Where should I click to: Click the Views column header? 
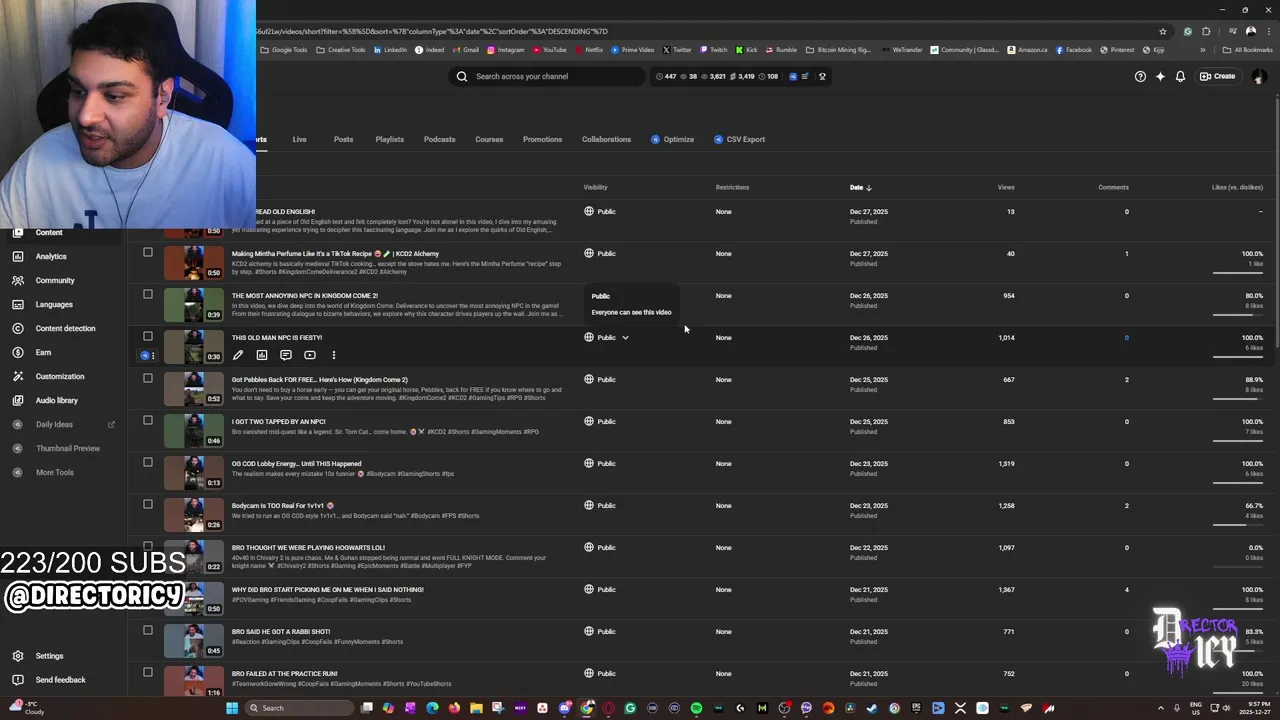[1006, 187]
